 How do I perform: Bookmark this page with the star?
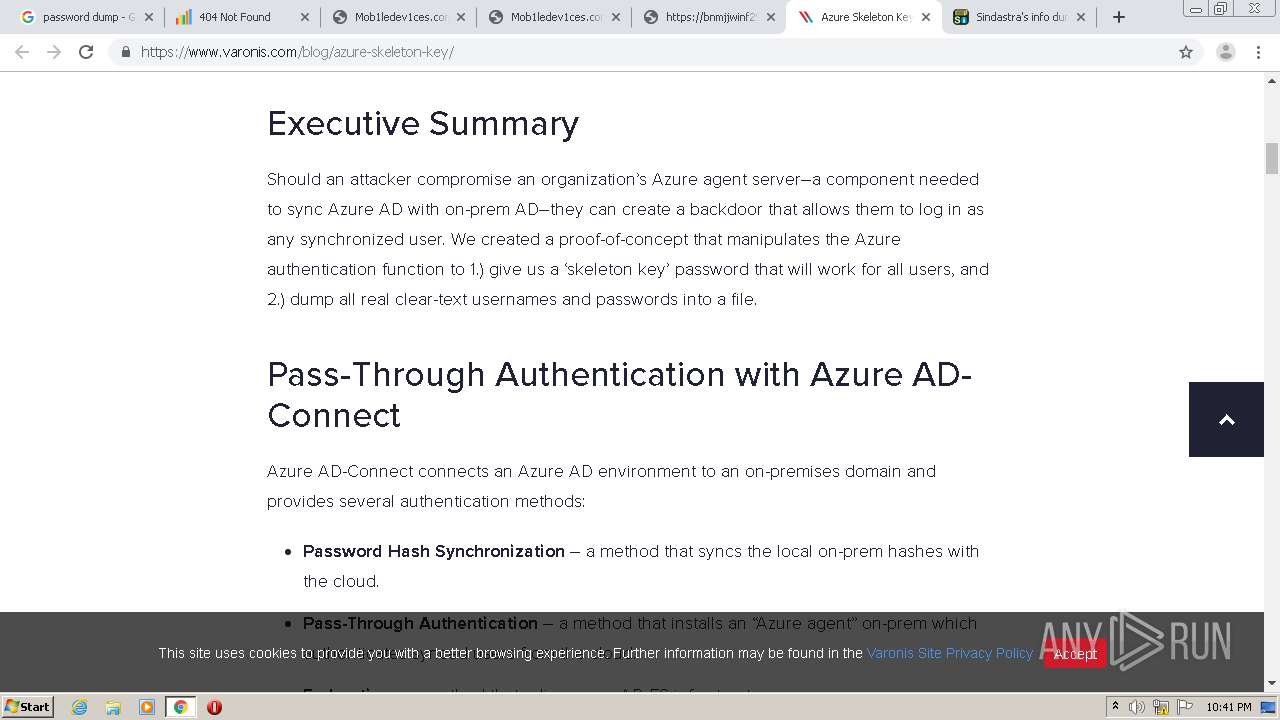click(x=1186, y=52)
